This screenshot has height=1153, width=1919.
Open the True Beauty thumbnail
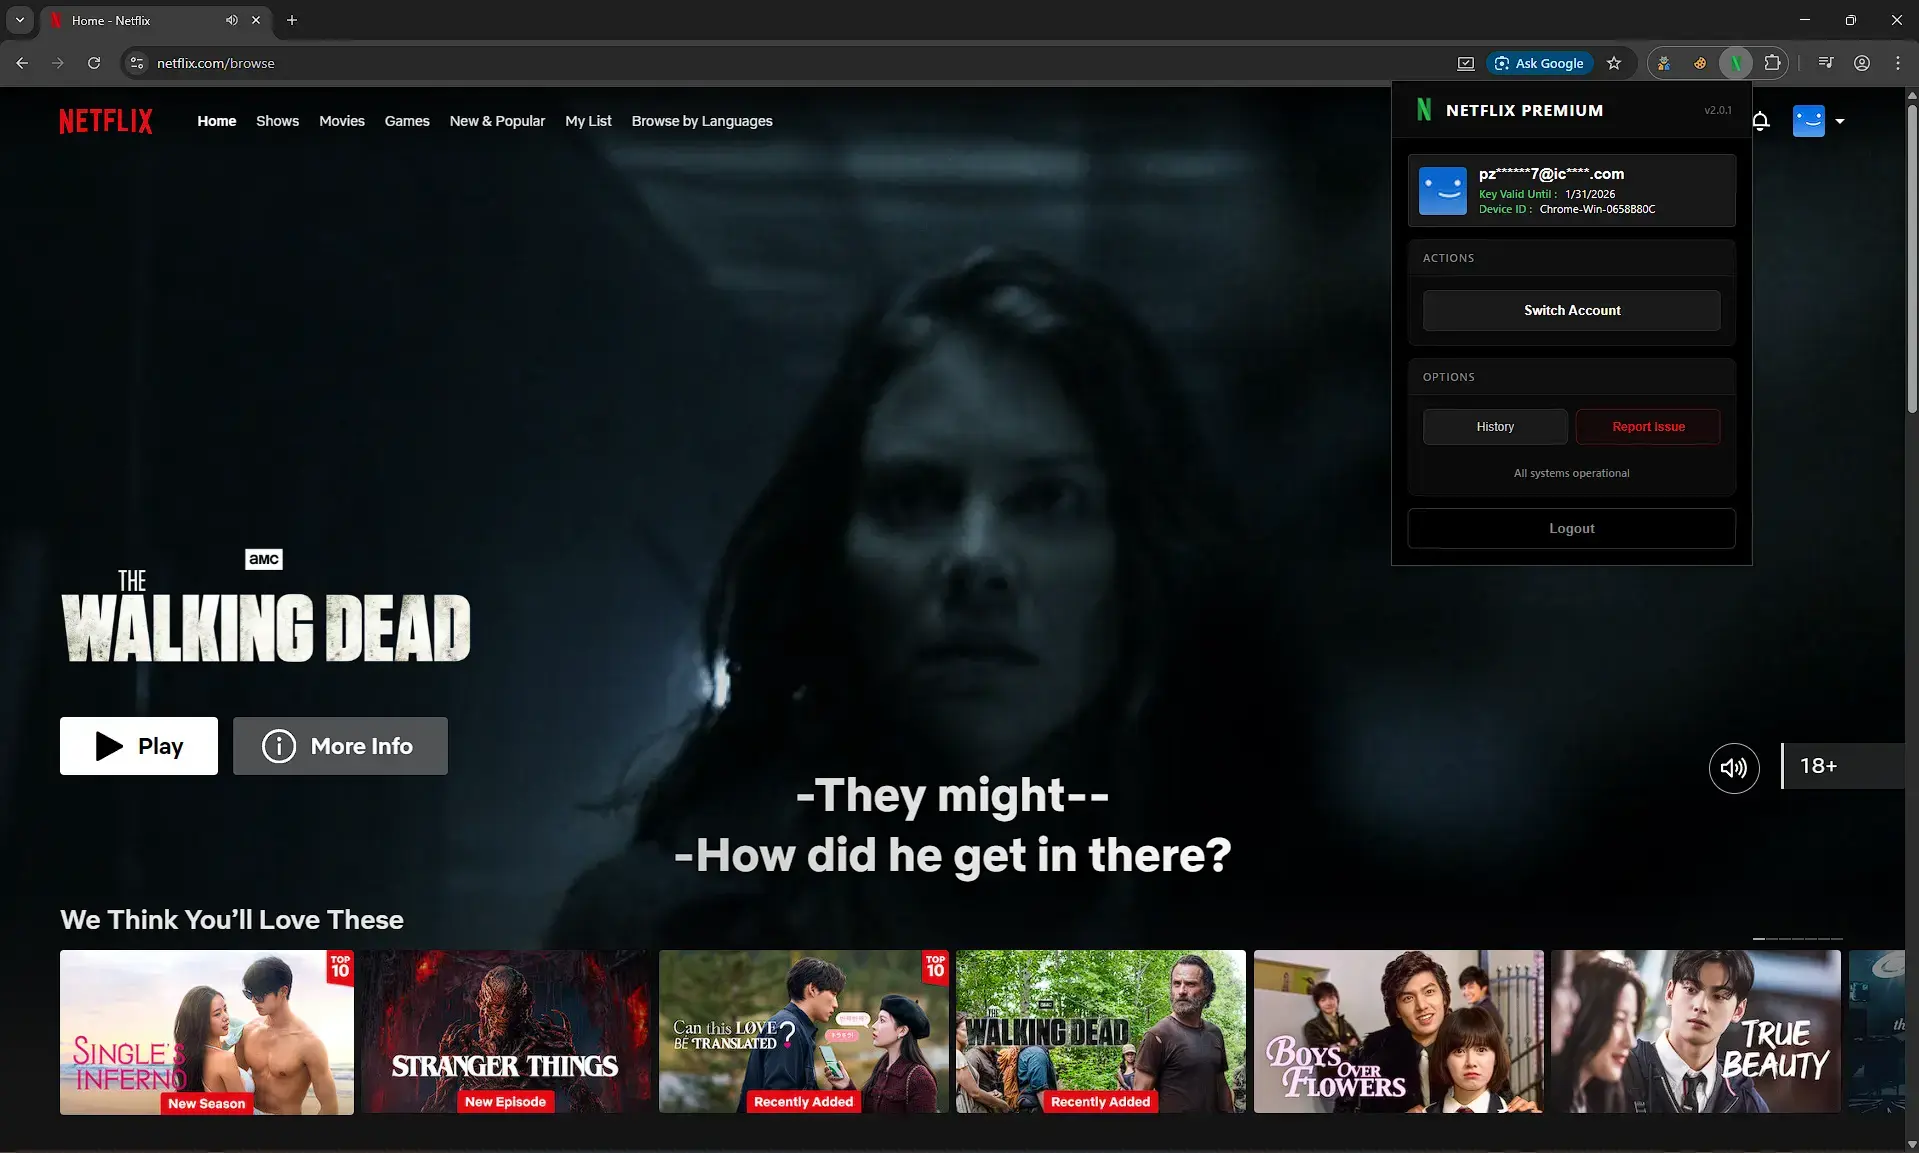(1696, 1032)
